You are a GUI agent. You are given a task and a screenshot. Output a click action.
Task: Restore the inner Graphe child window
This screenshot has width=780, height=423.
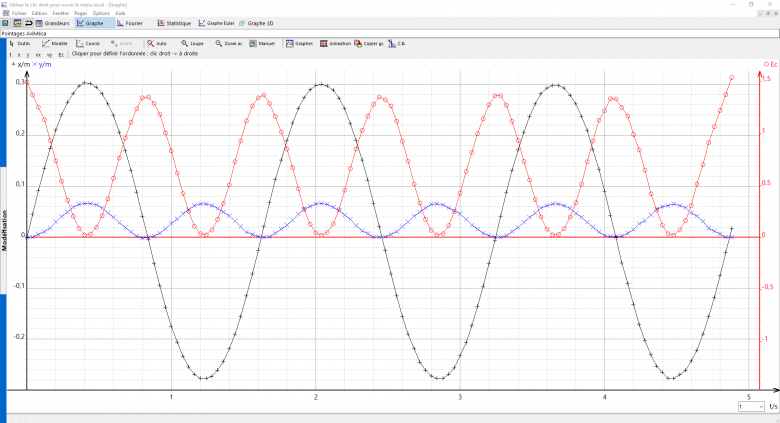point(768,13)
